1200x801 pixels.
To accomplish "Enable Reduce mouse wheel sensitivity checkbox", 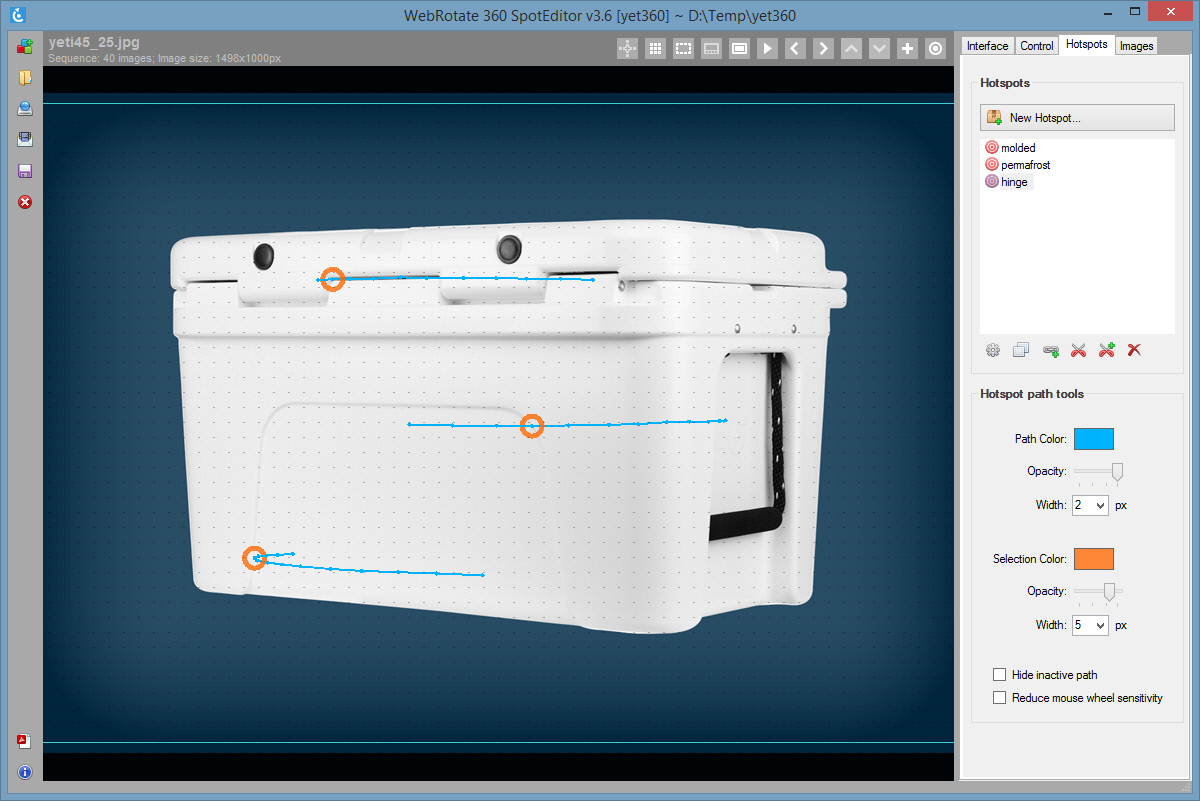I will coord(999,698).
